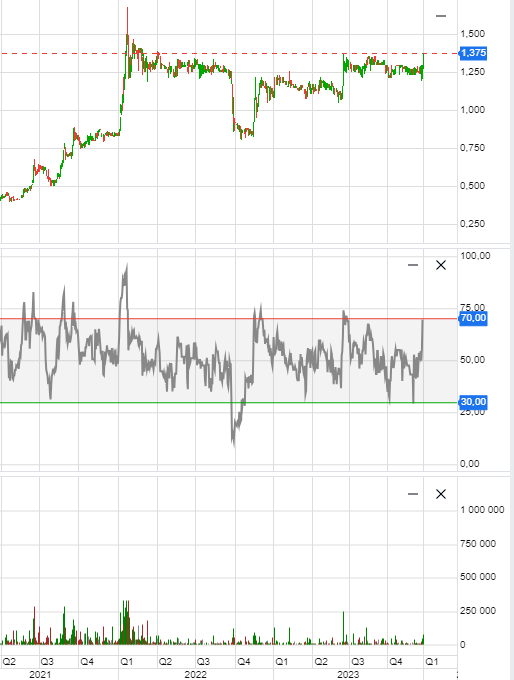Click the 0,500 price axis value

tap(472, 186)
